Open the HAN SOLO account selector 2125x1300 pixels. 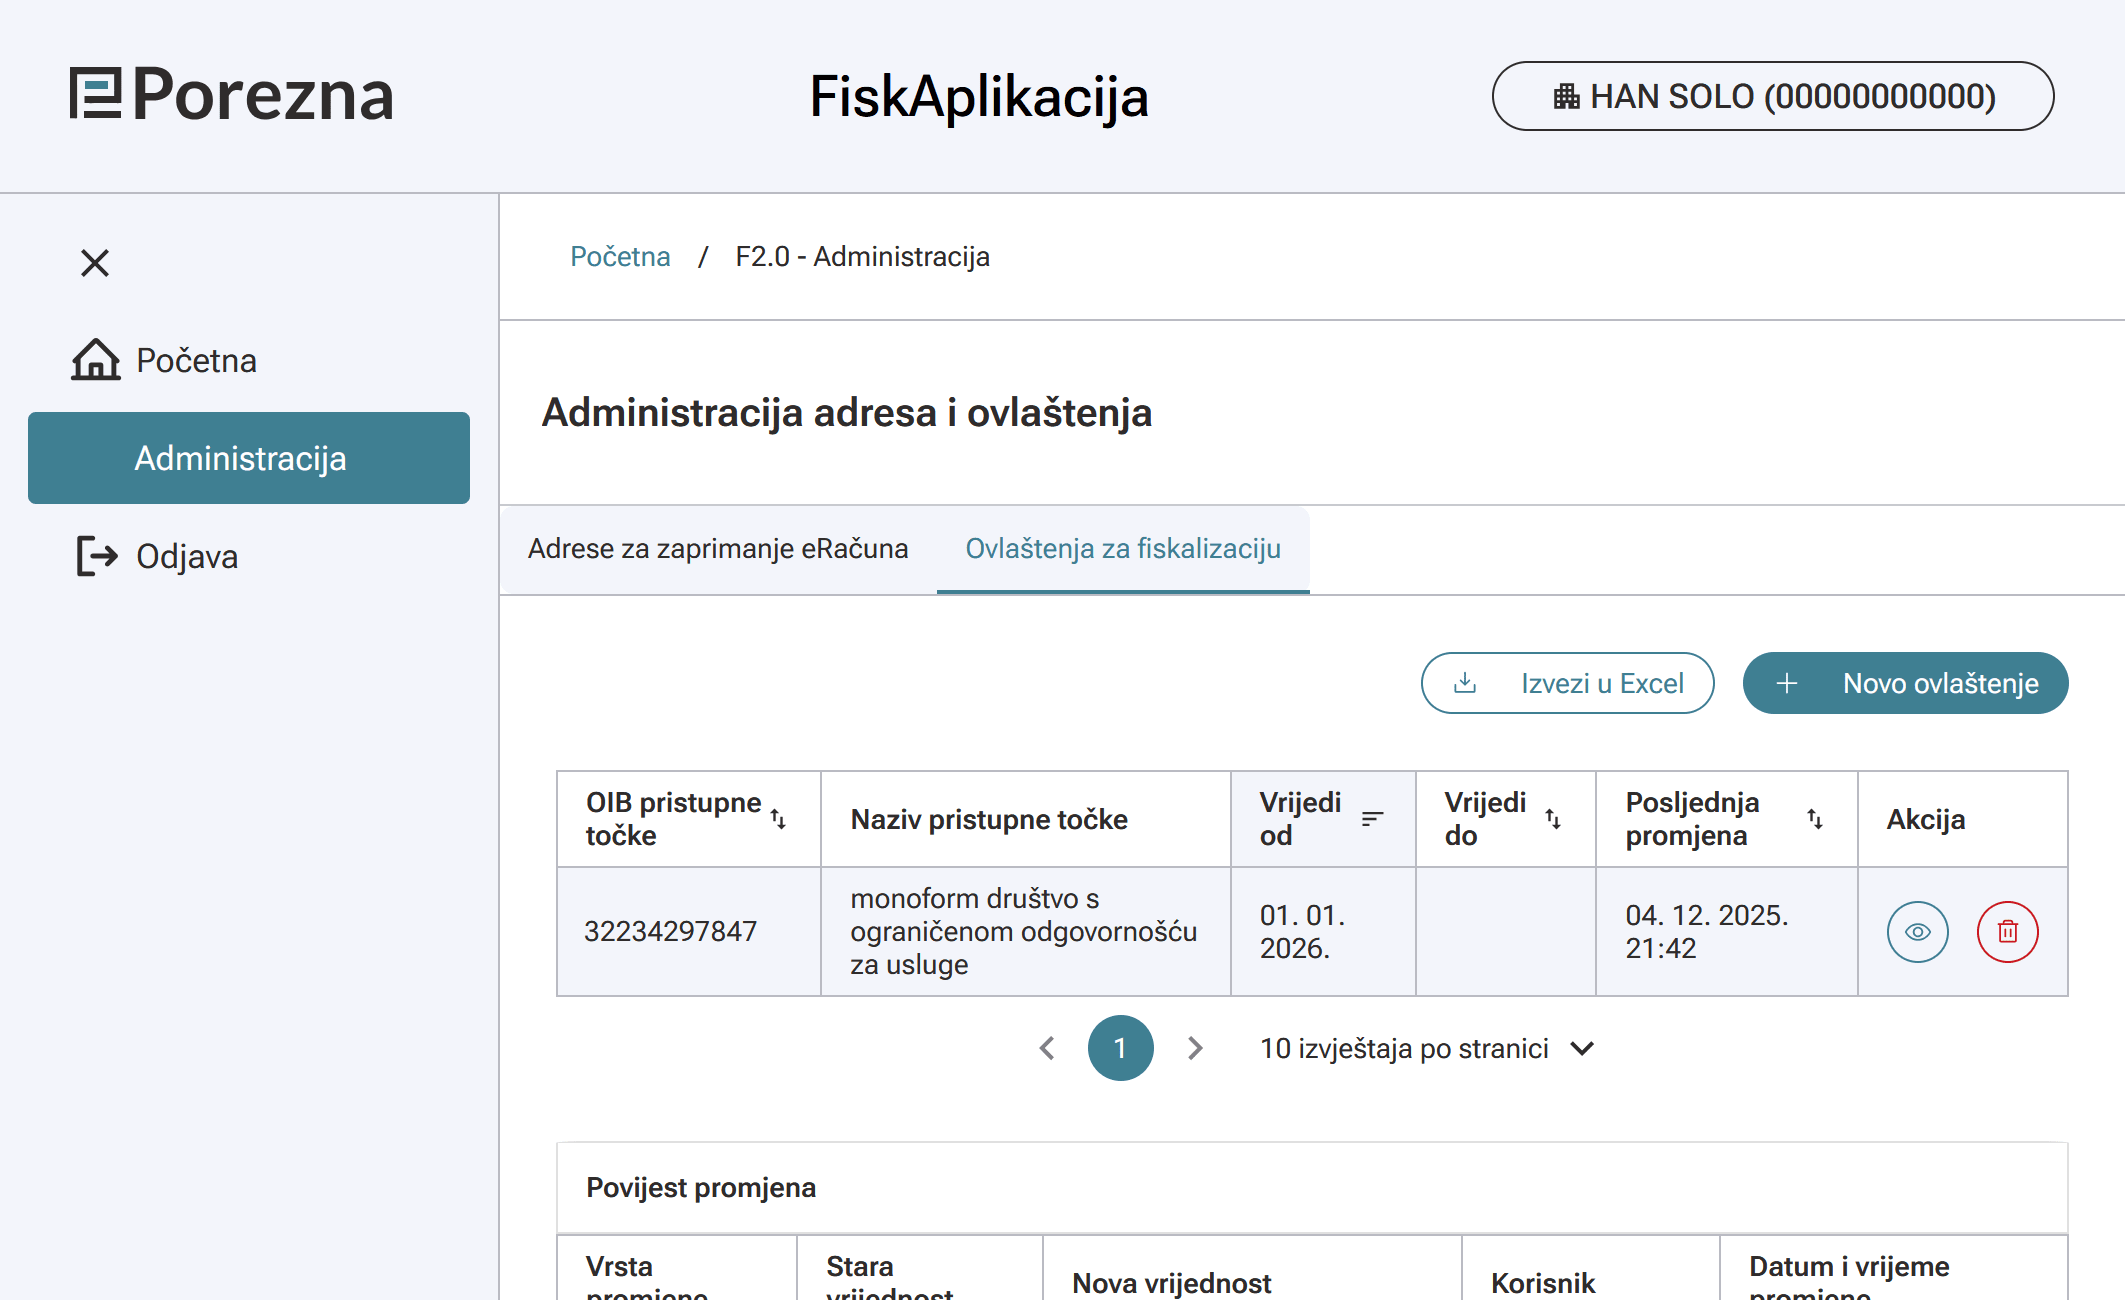1772,96
